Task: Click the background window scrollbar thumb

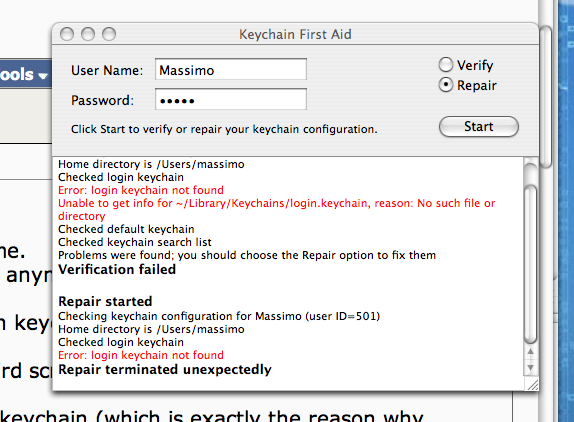Action: point(545,97)
